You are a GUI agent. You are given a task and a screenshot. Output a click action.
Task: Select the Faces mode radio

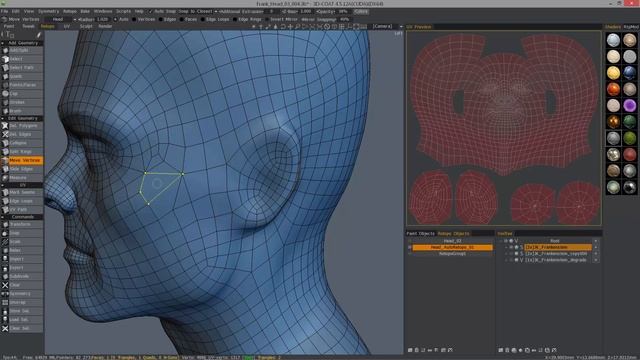point(181,19)
